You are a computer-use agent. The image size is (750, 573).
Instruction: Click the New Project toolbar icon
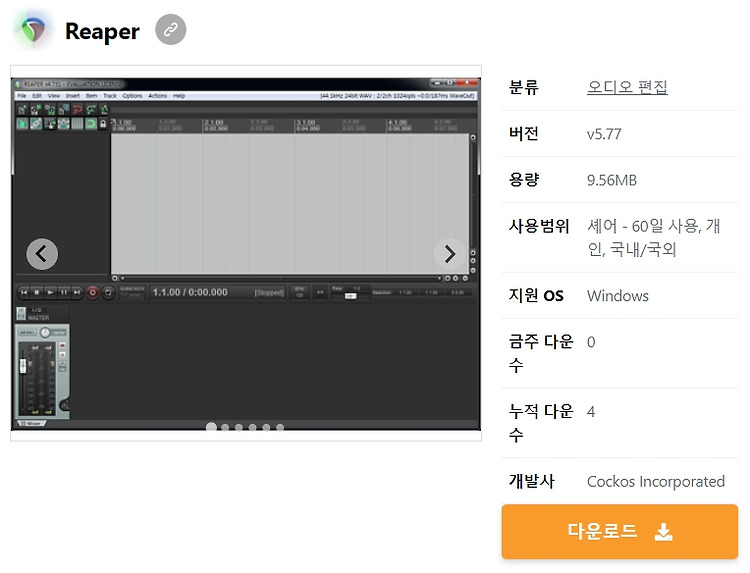pos(22,110)
